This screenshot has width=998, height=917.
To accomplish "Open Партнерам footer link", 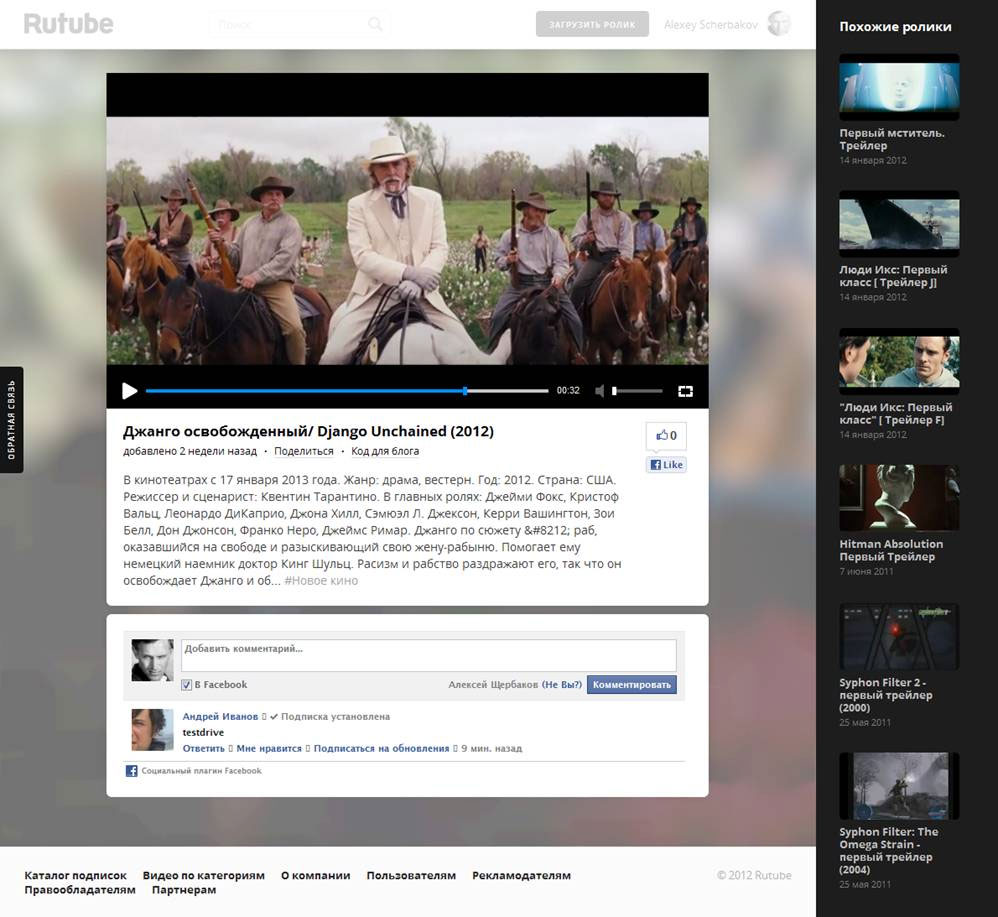I will click(184, 890).
